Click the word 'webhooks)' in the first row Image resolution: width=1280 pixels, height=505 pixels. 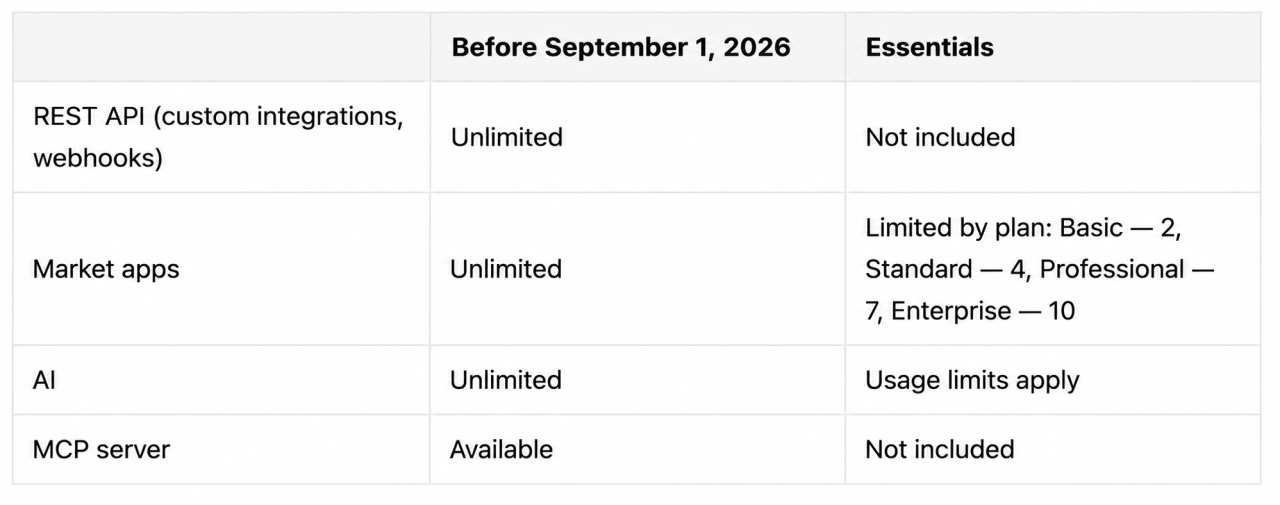click(x=98, y=159)
